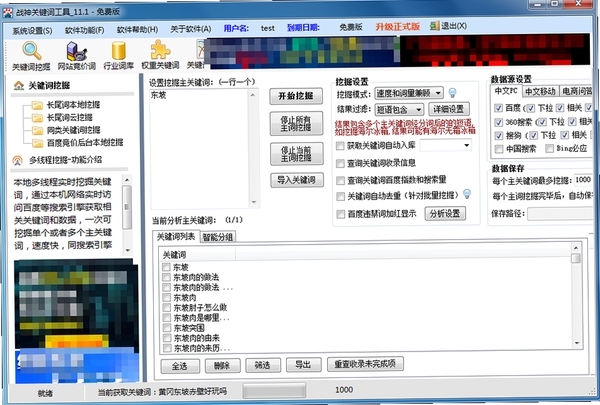Viewport: 600px width, 405px height.
Task: Open 详细设置 for result filtering
Action: pos(448,109)
